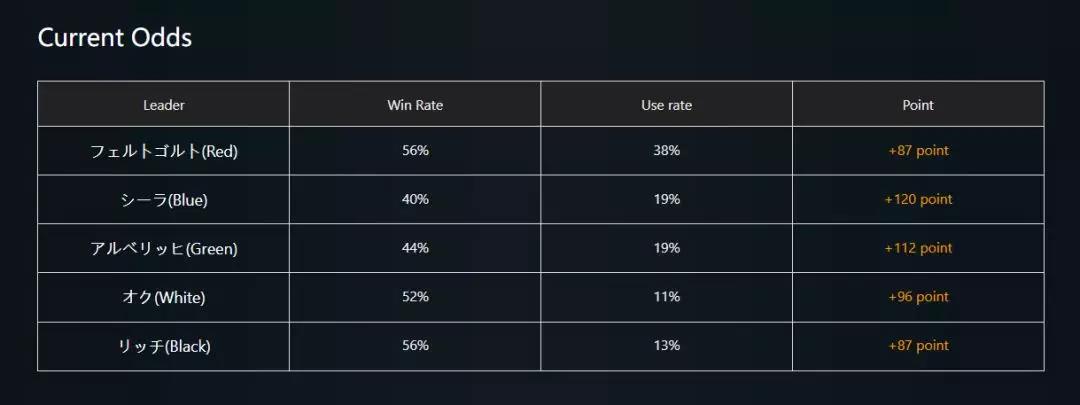Viewport: 1080px width, 405px height.
Task: Select the 38% use rate cell
Action: (x=666, y=151)
